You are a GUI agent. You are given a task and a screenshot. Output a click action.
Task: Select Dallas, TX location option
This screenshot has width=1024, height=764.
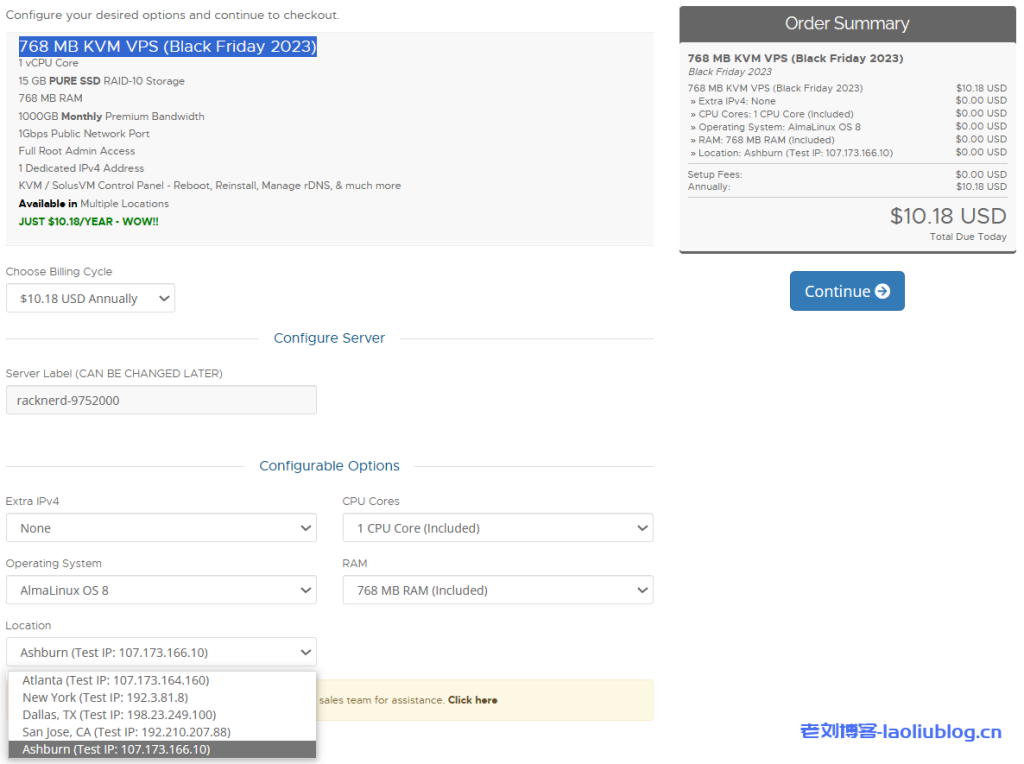tap(119, 715)
